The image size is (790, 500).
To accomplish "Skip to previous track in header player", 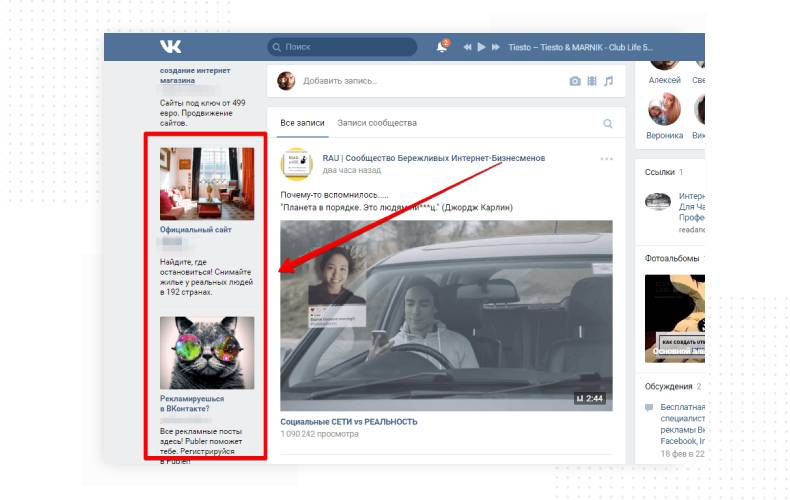I will pyautogui.click(x=468, y=47).
